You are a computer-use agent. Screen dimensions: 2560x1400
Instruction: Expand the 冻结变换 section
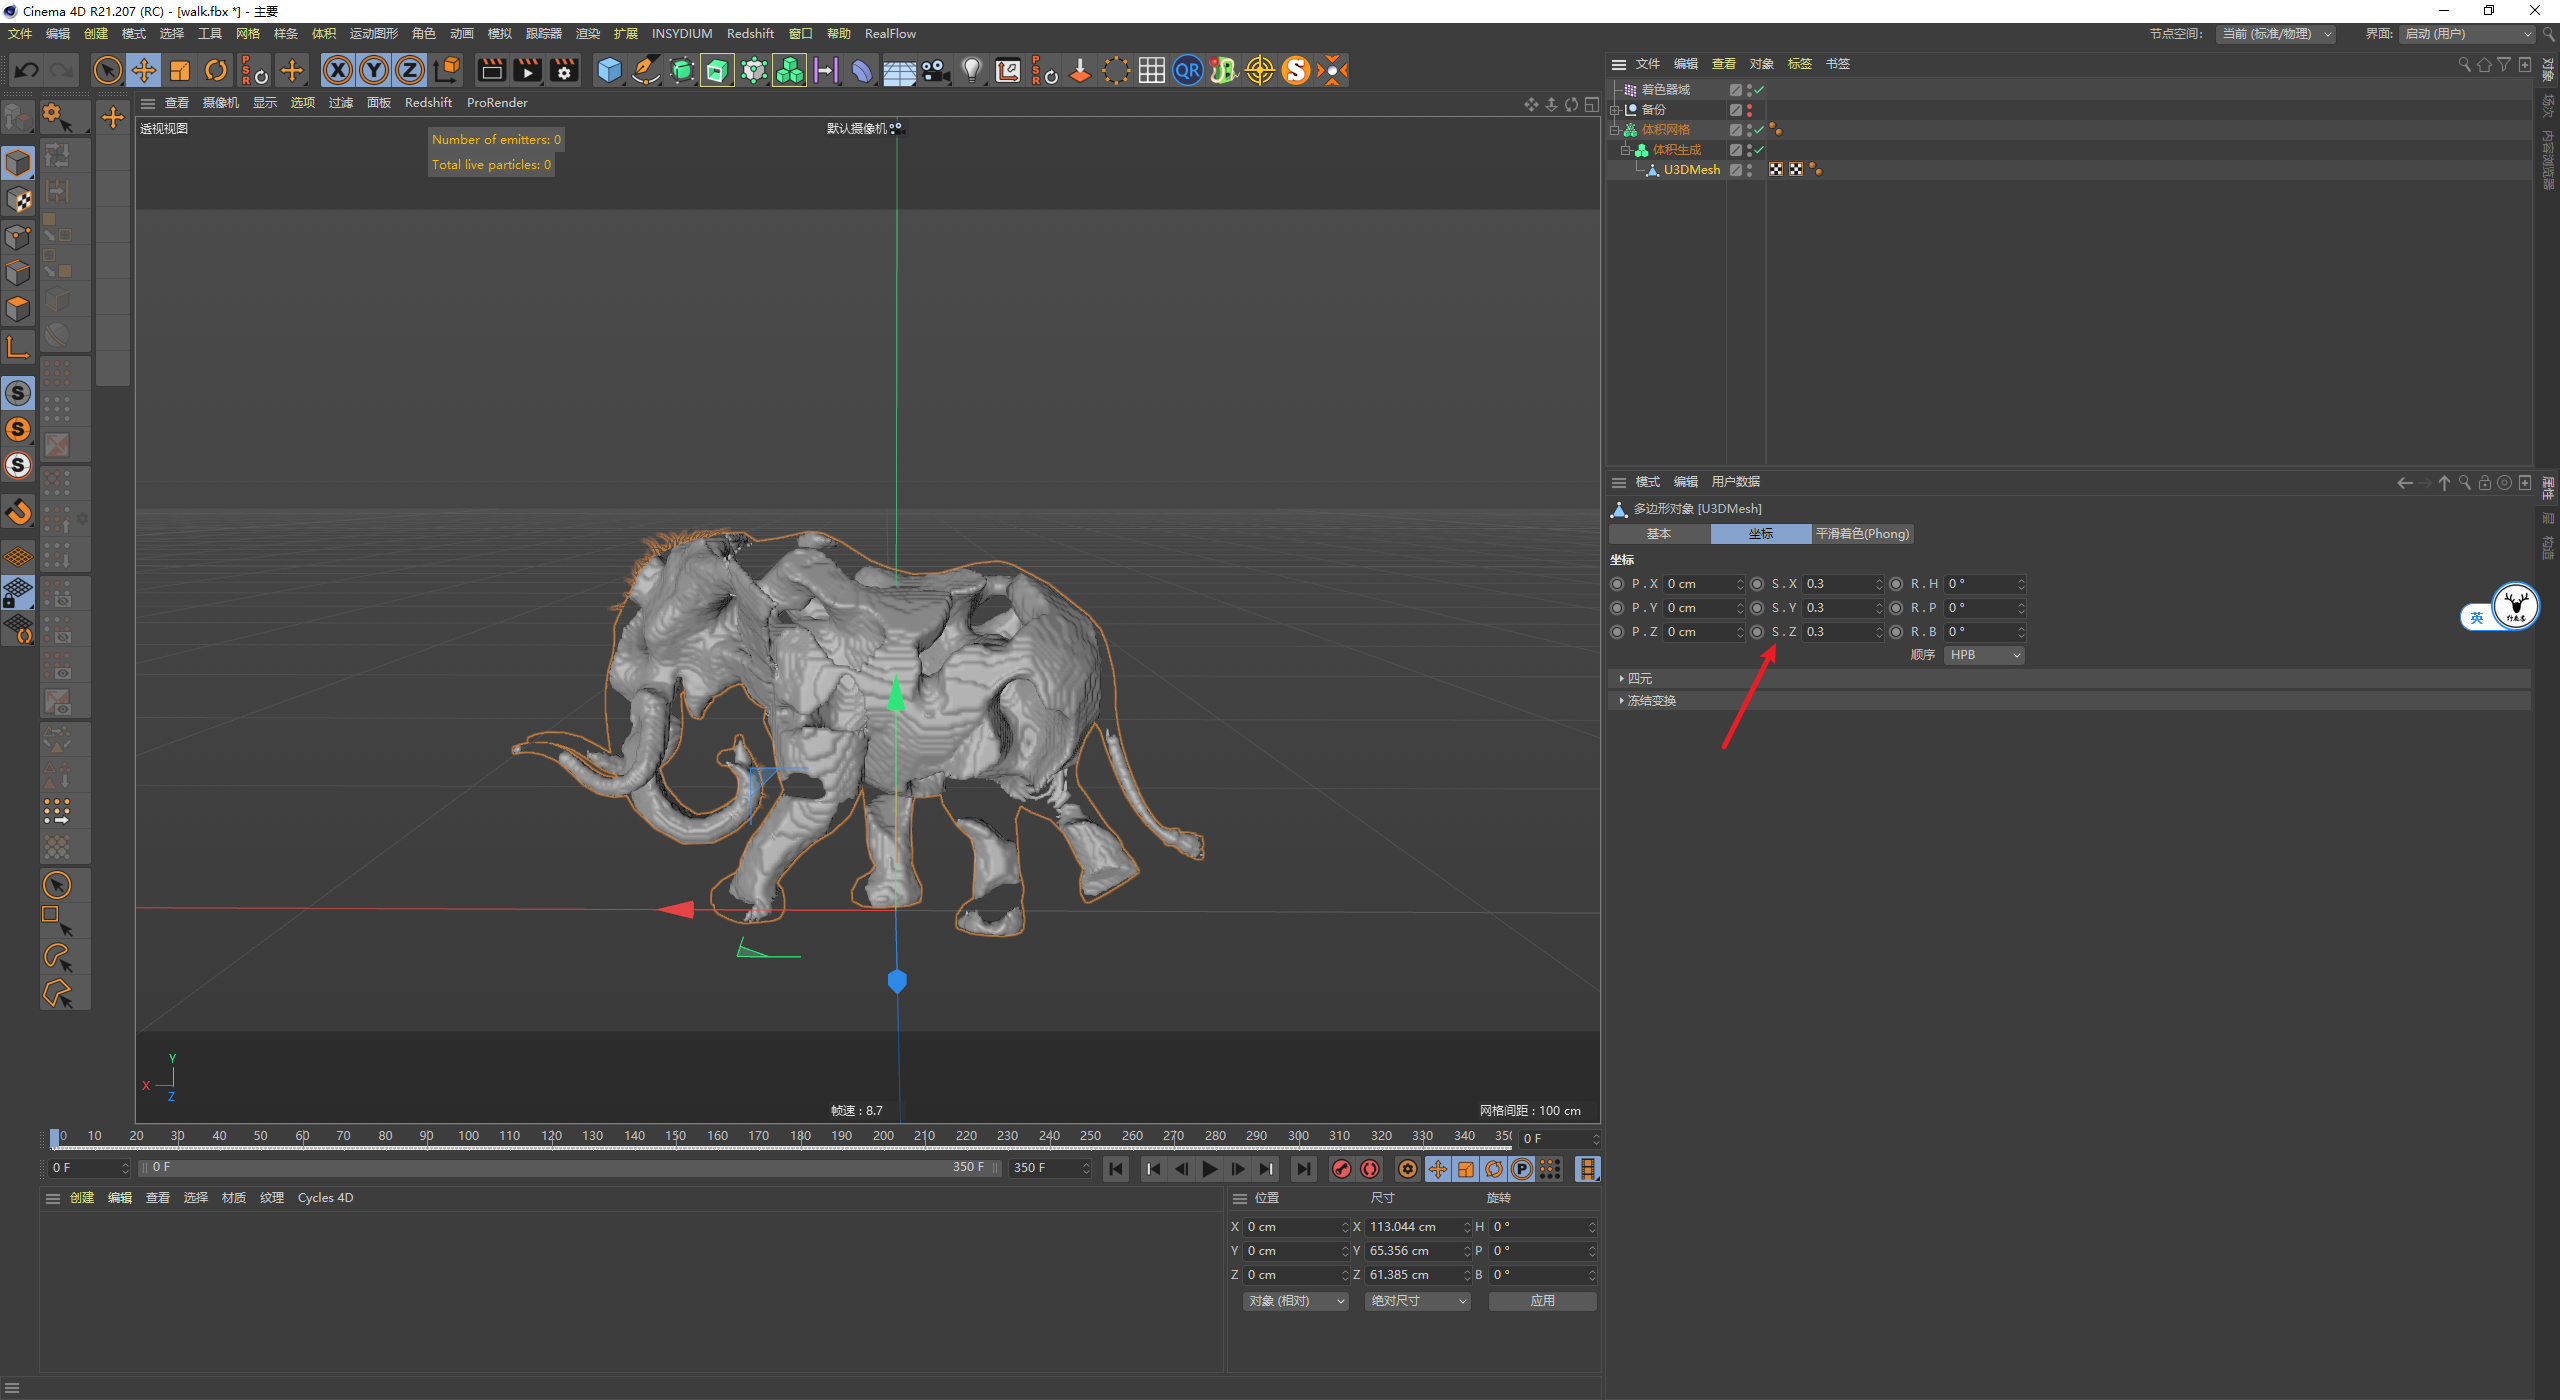point(1651,701)
